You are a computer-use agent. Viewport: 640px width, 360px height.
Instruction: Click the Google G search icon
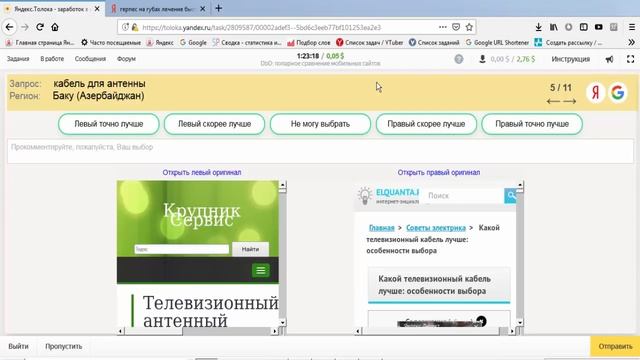coord(618,93)
